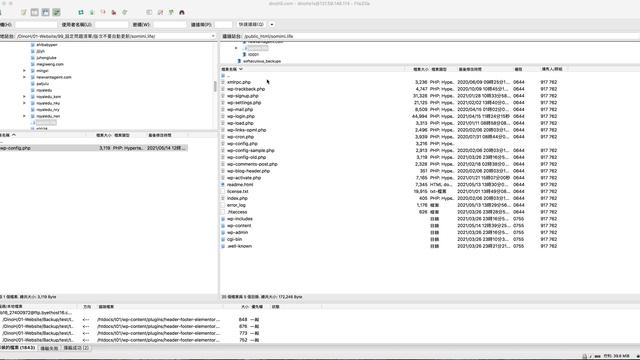The image size is (640, 360).
Task: Cancel the current operation toolbar icon
Action: point(103,12)
